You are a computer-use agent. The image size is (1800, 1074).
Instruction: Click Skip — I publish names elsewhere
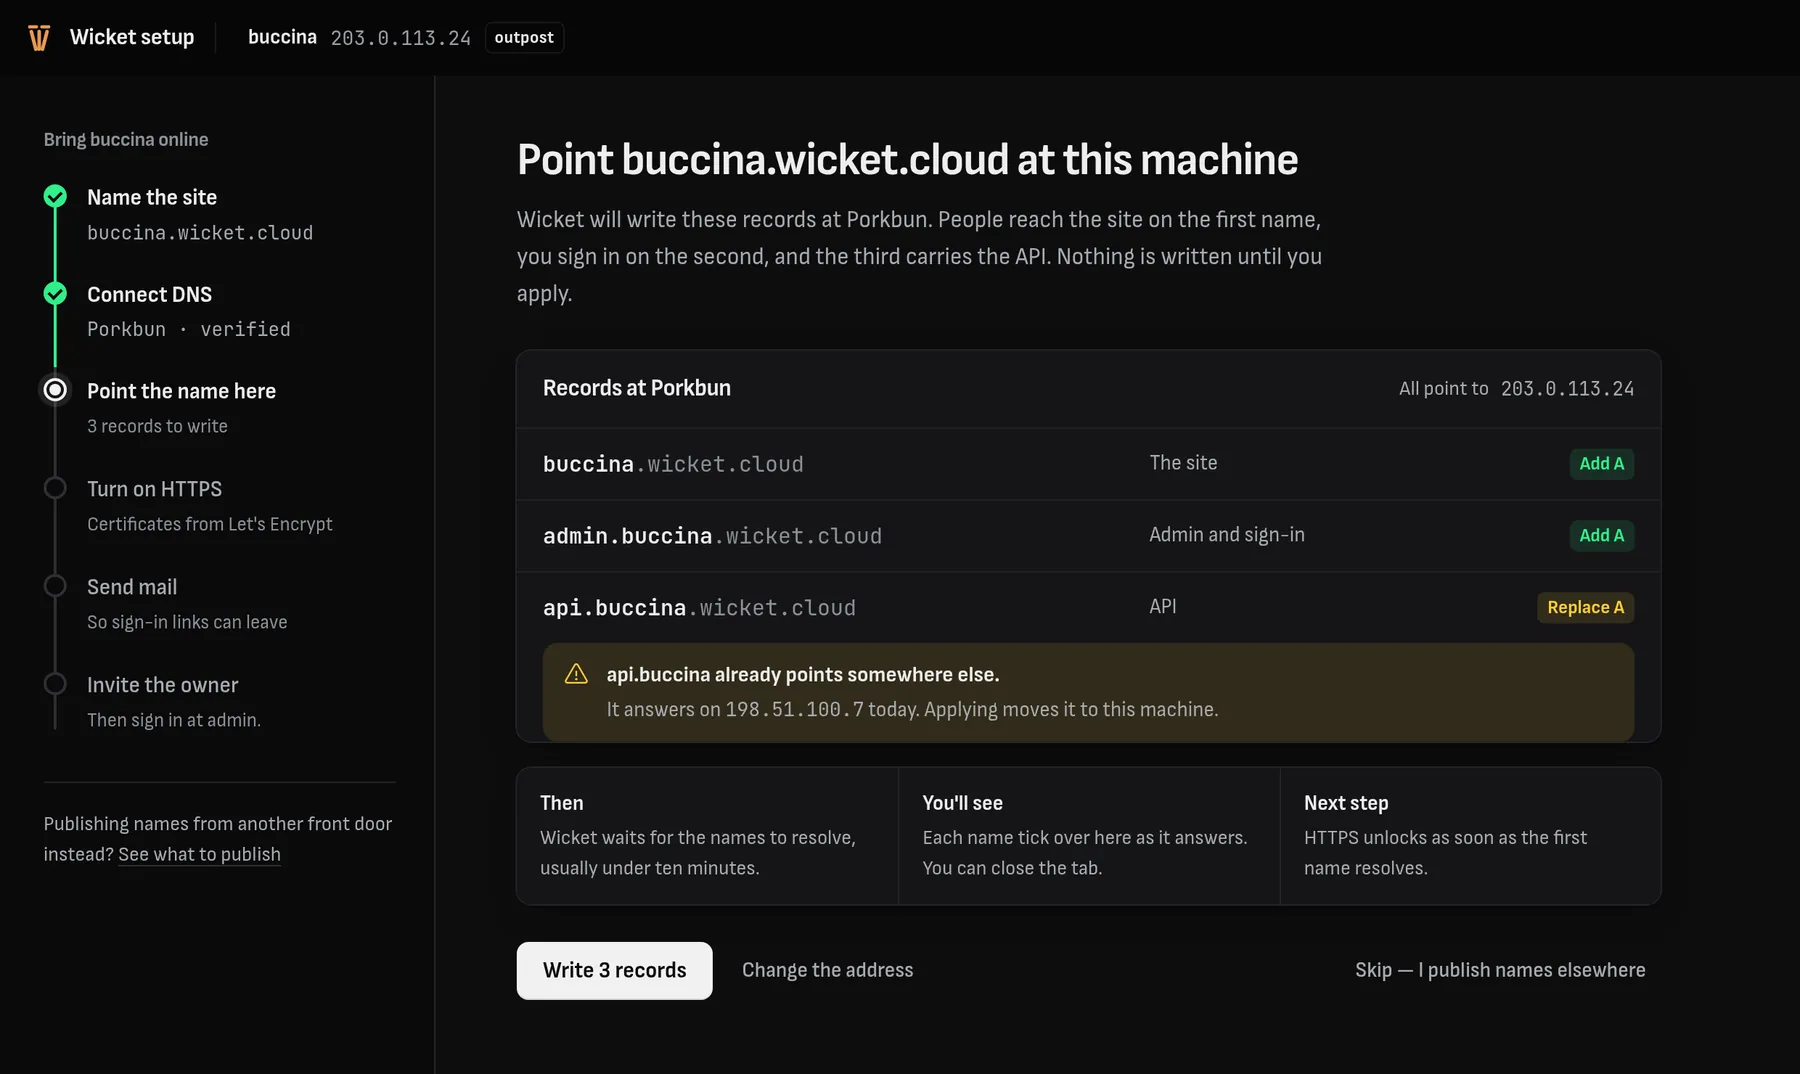(x=1500, y=970)
